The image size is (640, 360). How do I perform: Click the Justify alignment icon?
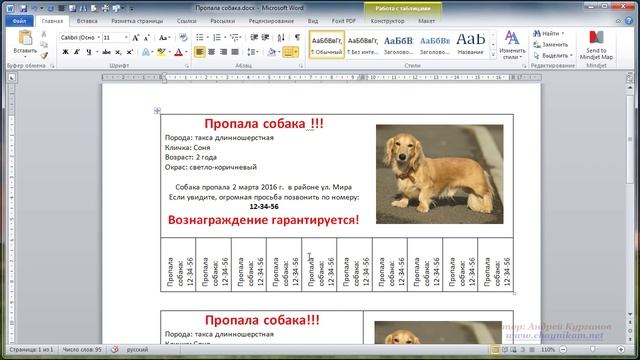[x=235, y=52]
